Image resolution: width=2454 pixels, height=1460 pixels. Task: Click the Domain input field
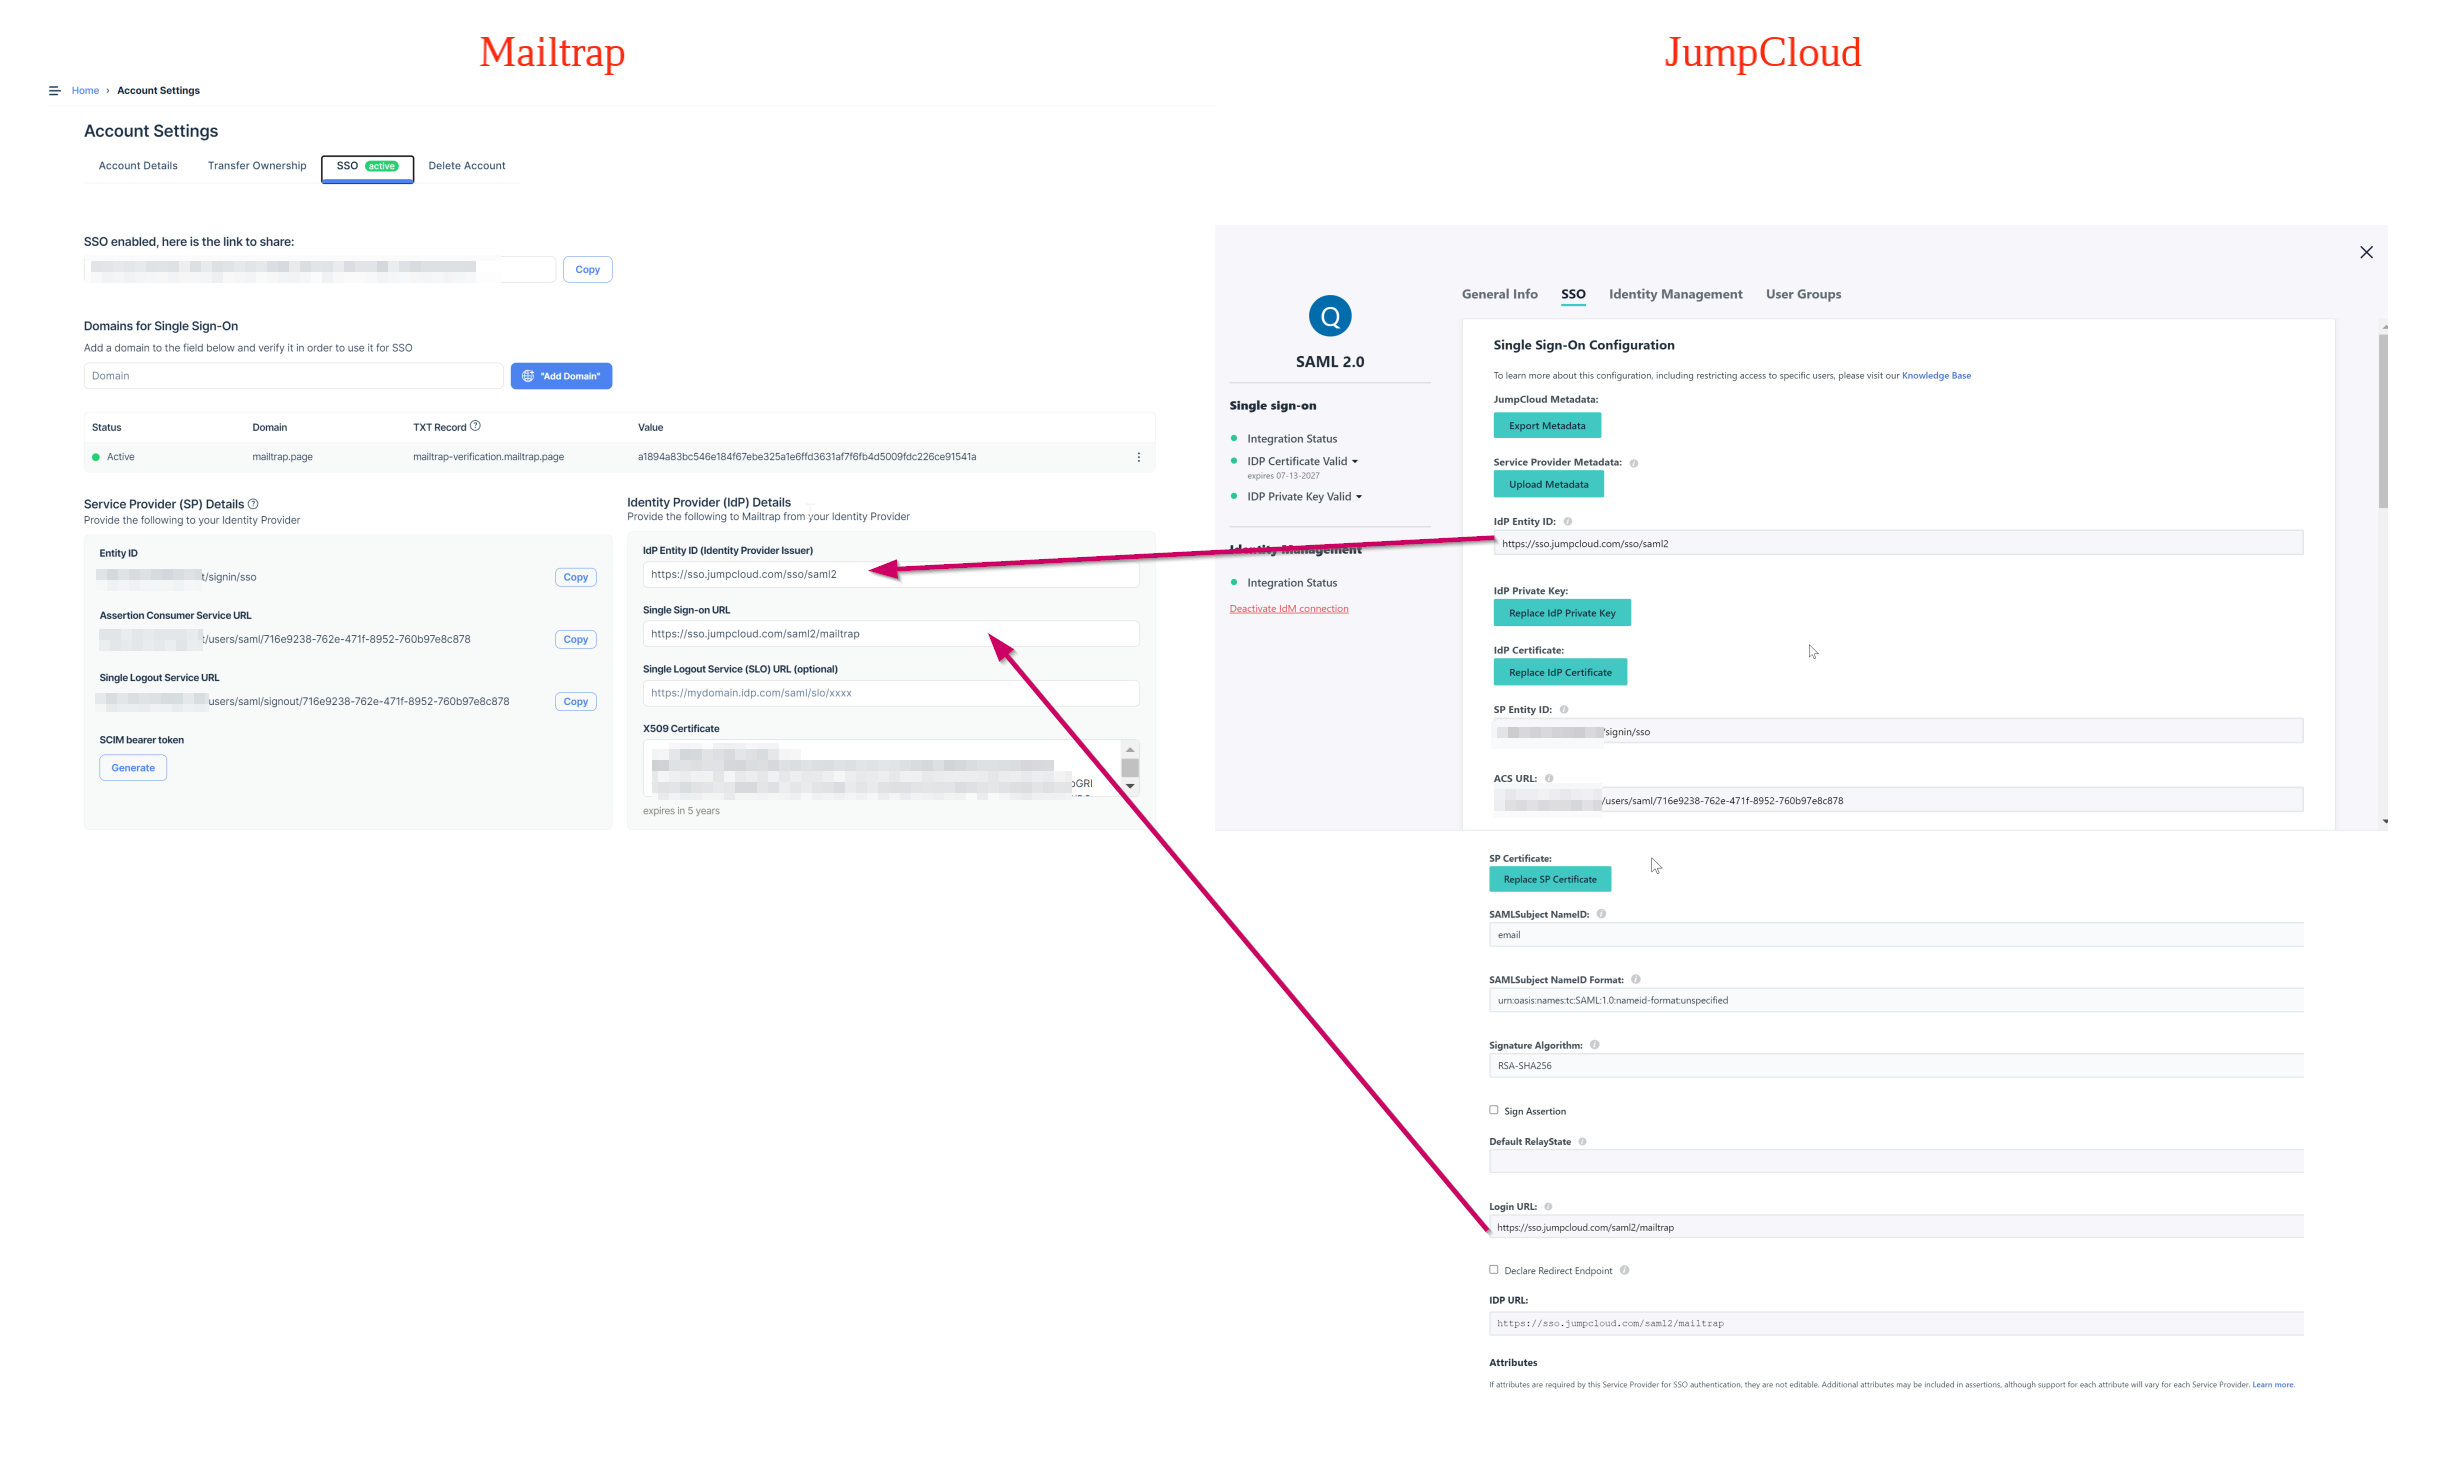pos(293,376)
